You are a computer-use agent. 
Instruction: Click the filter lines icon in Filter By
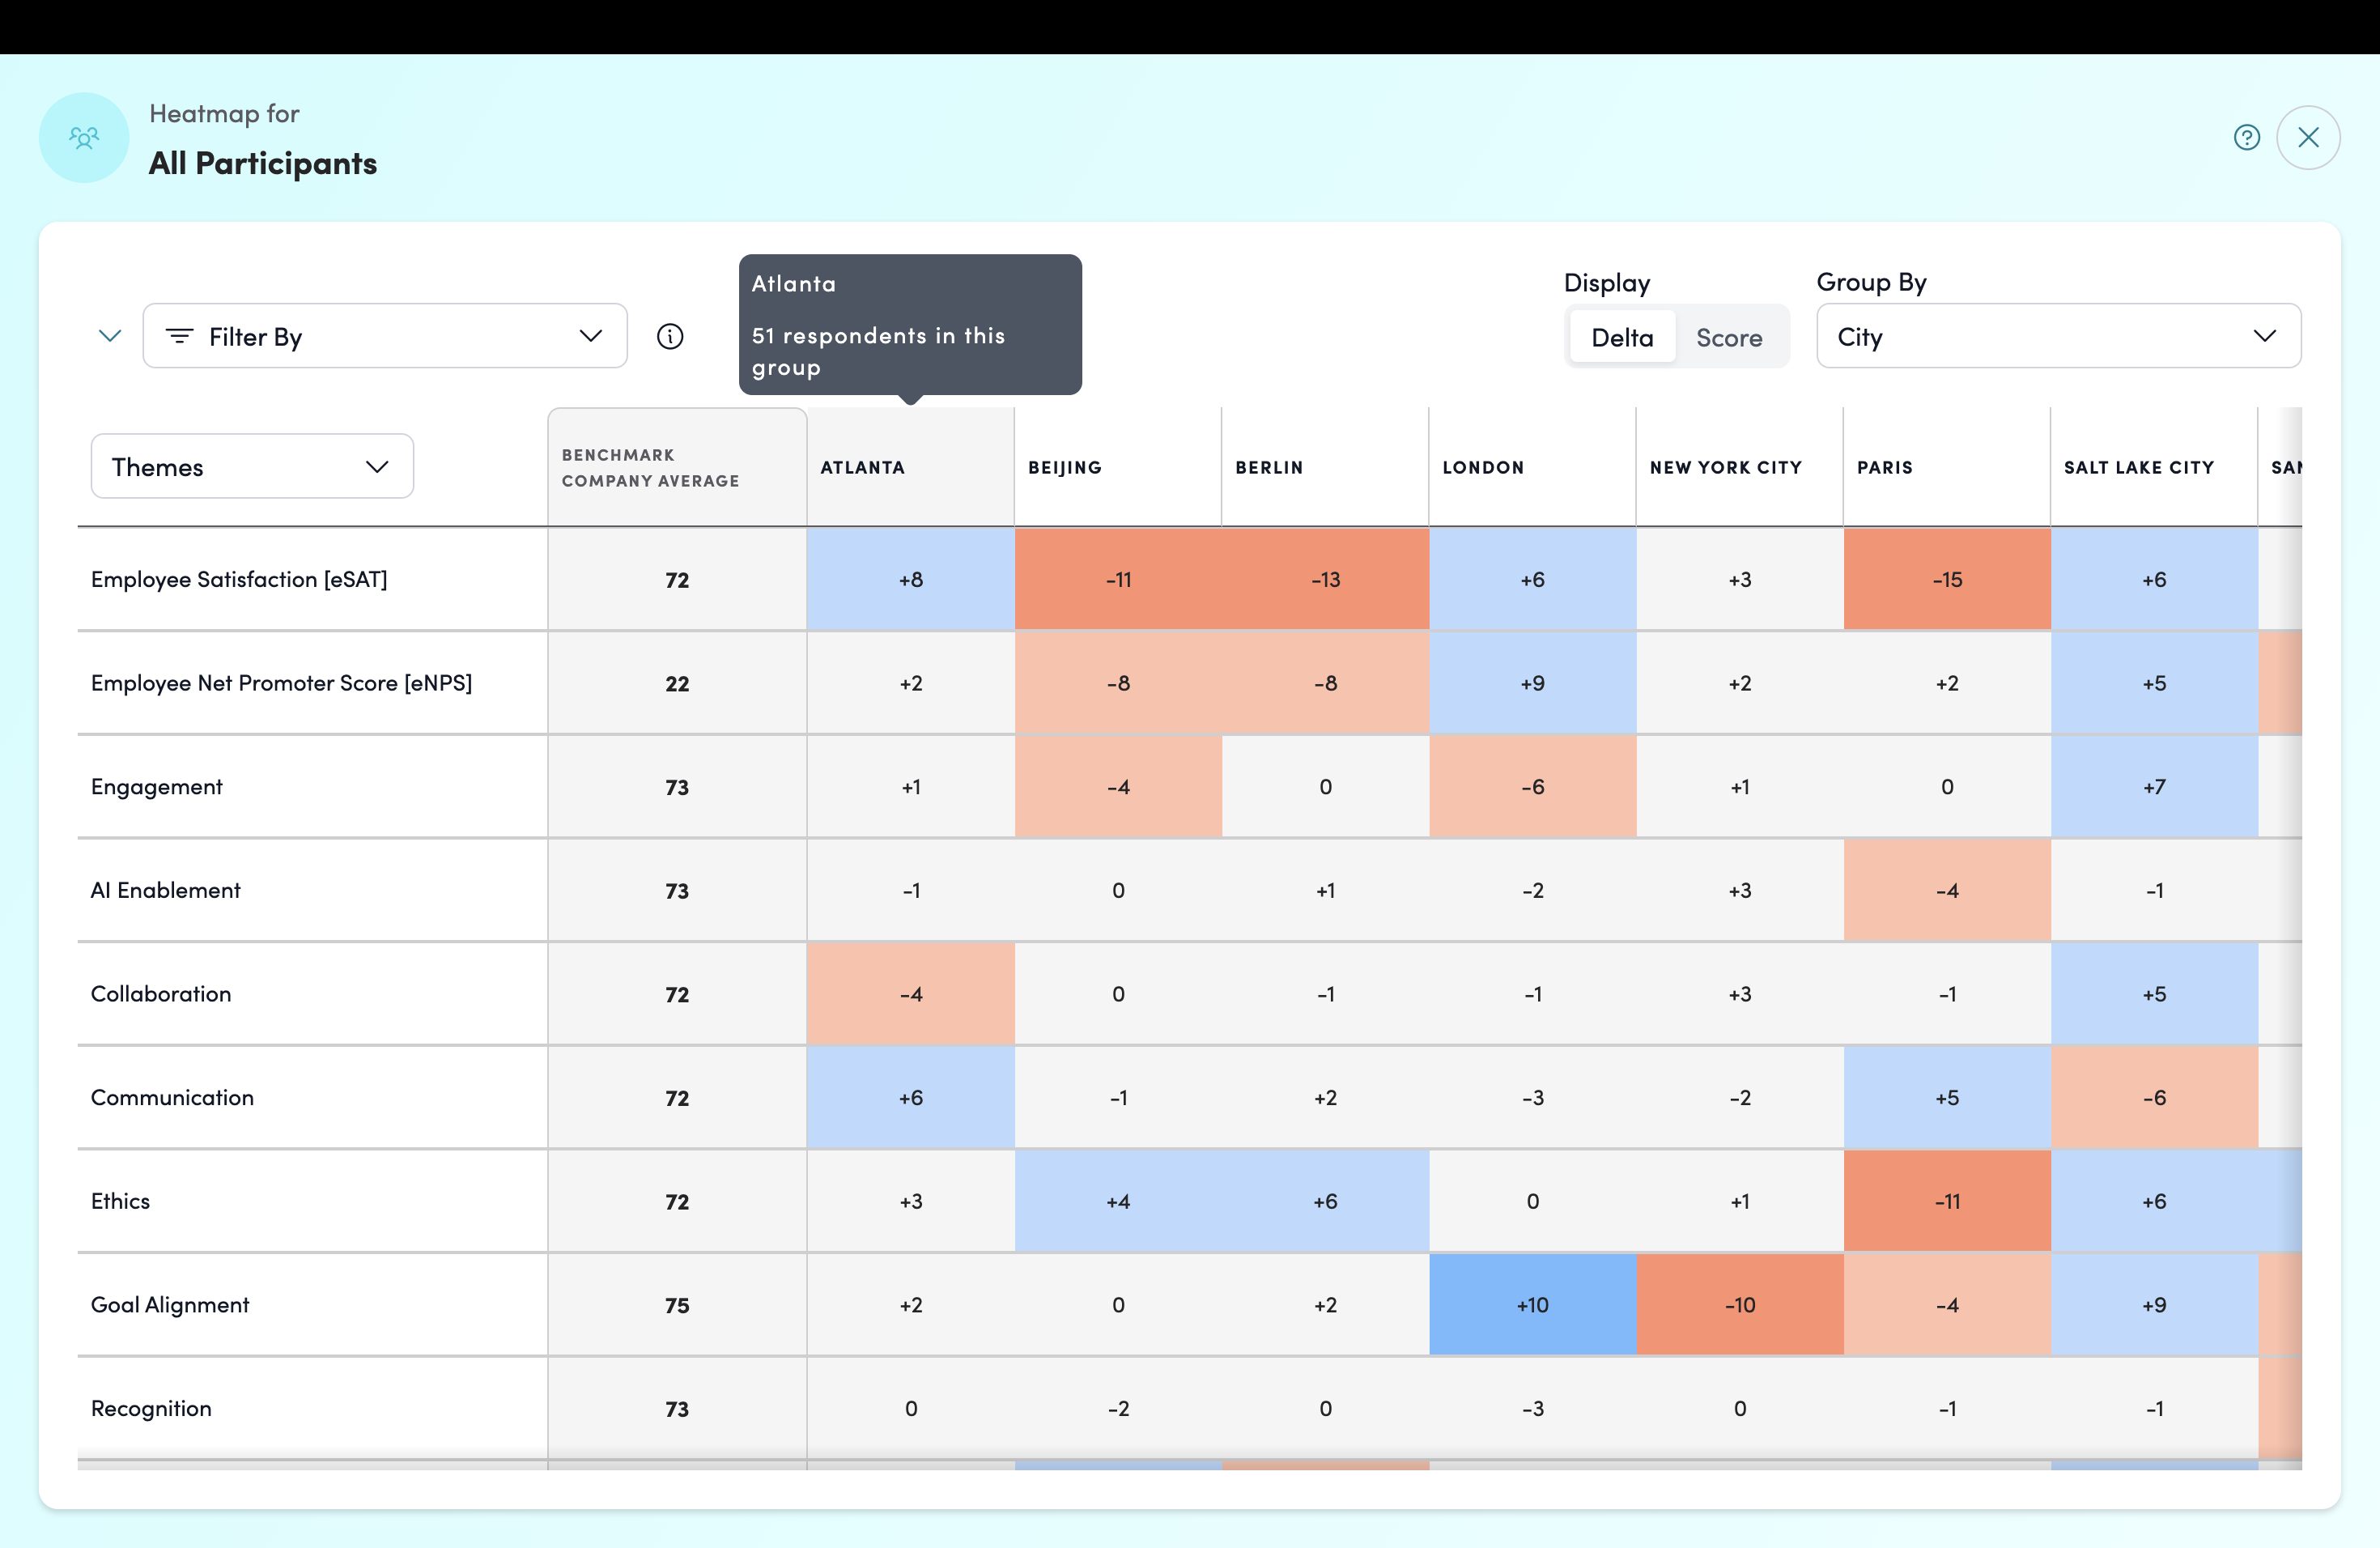click(x=179, y=336)
